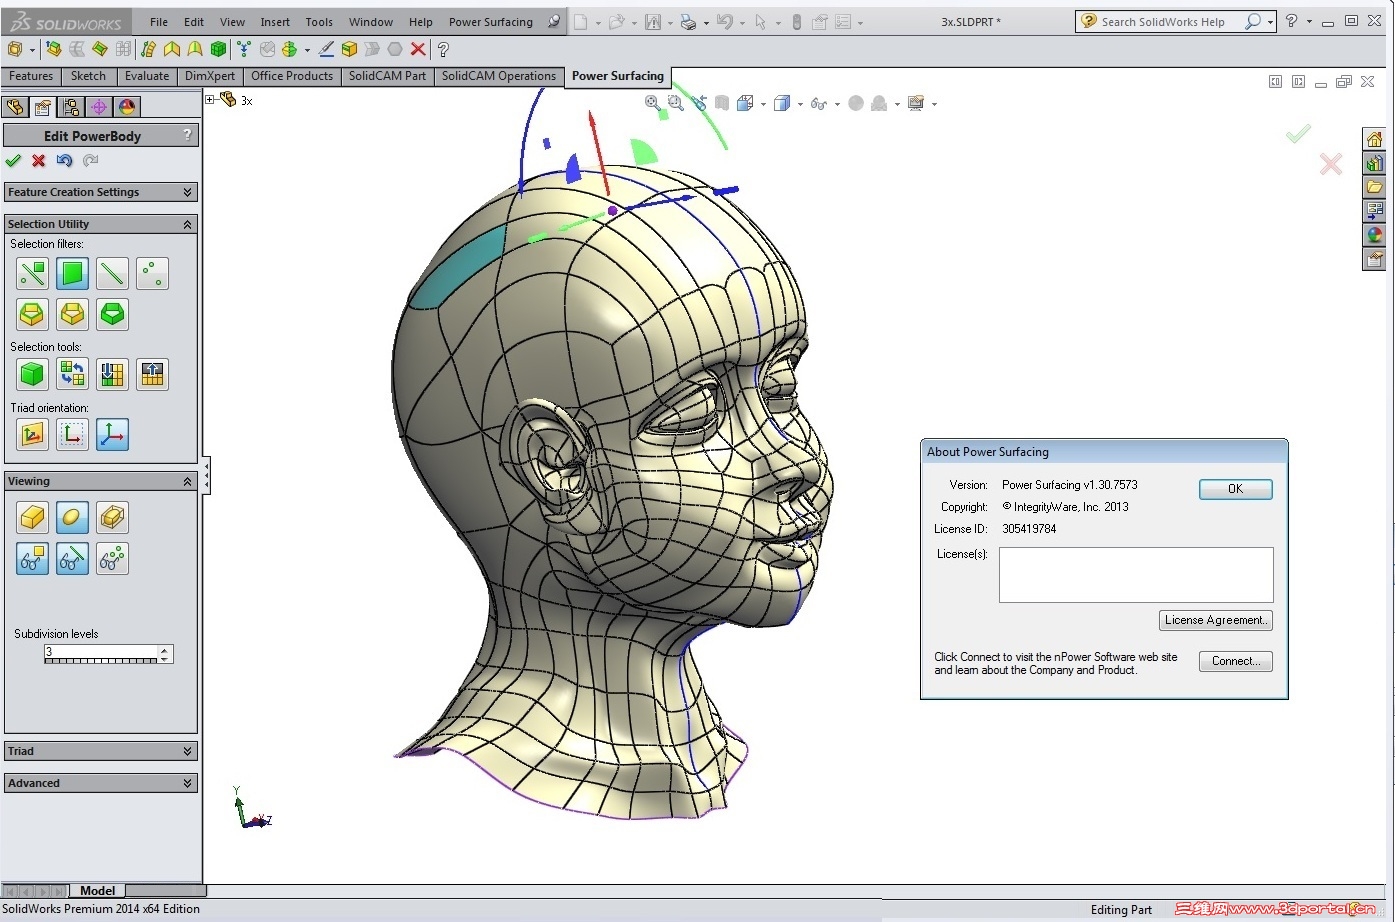Open the FeatureManager design tree tab
This screenshot has height=922, width=1395.
15,107
